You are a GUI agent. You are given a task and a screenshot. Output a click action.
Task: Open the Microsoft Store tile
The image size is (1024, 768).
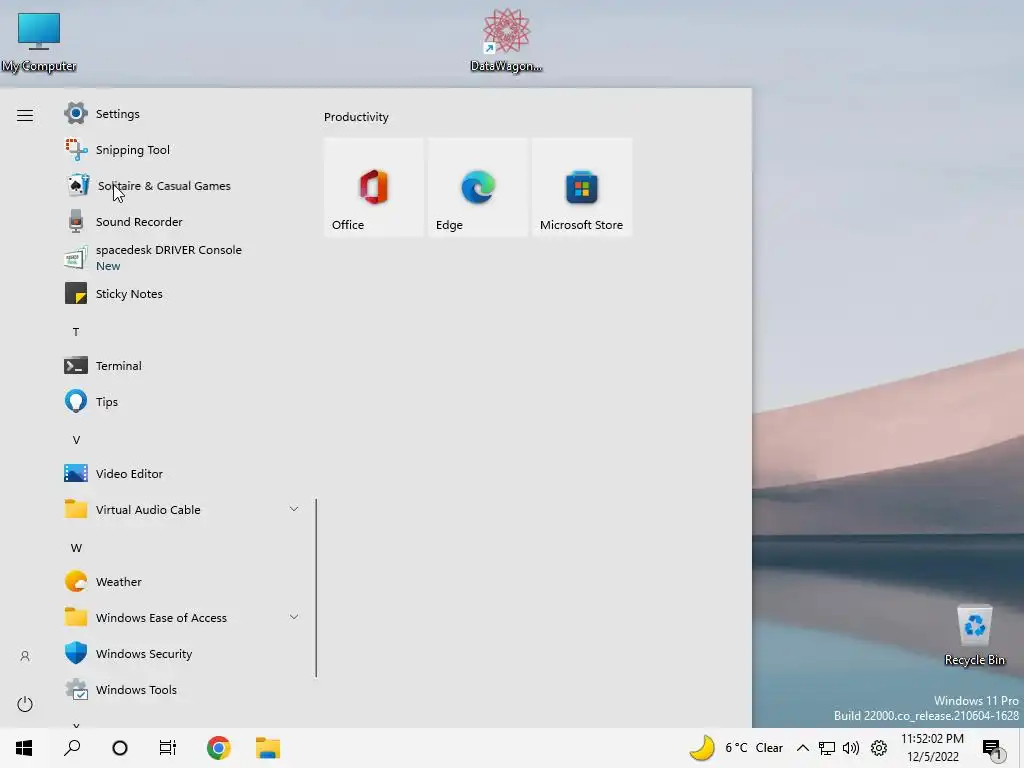(x=582, y=187)
